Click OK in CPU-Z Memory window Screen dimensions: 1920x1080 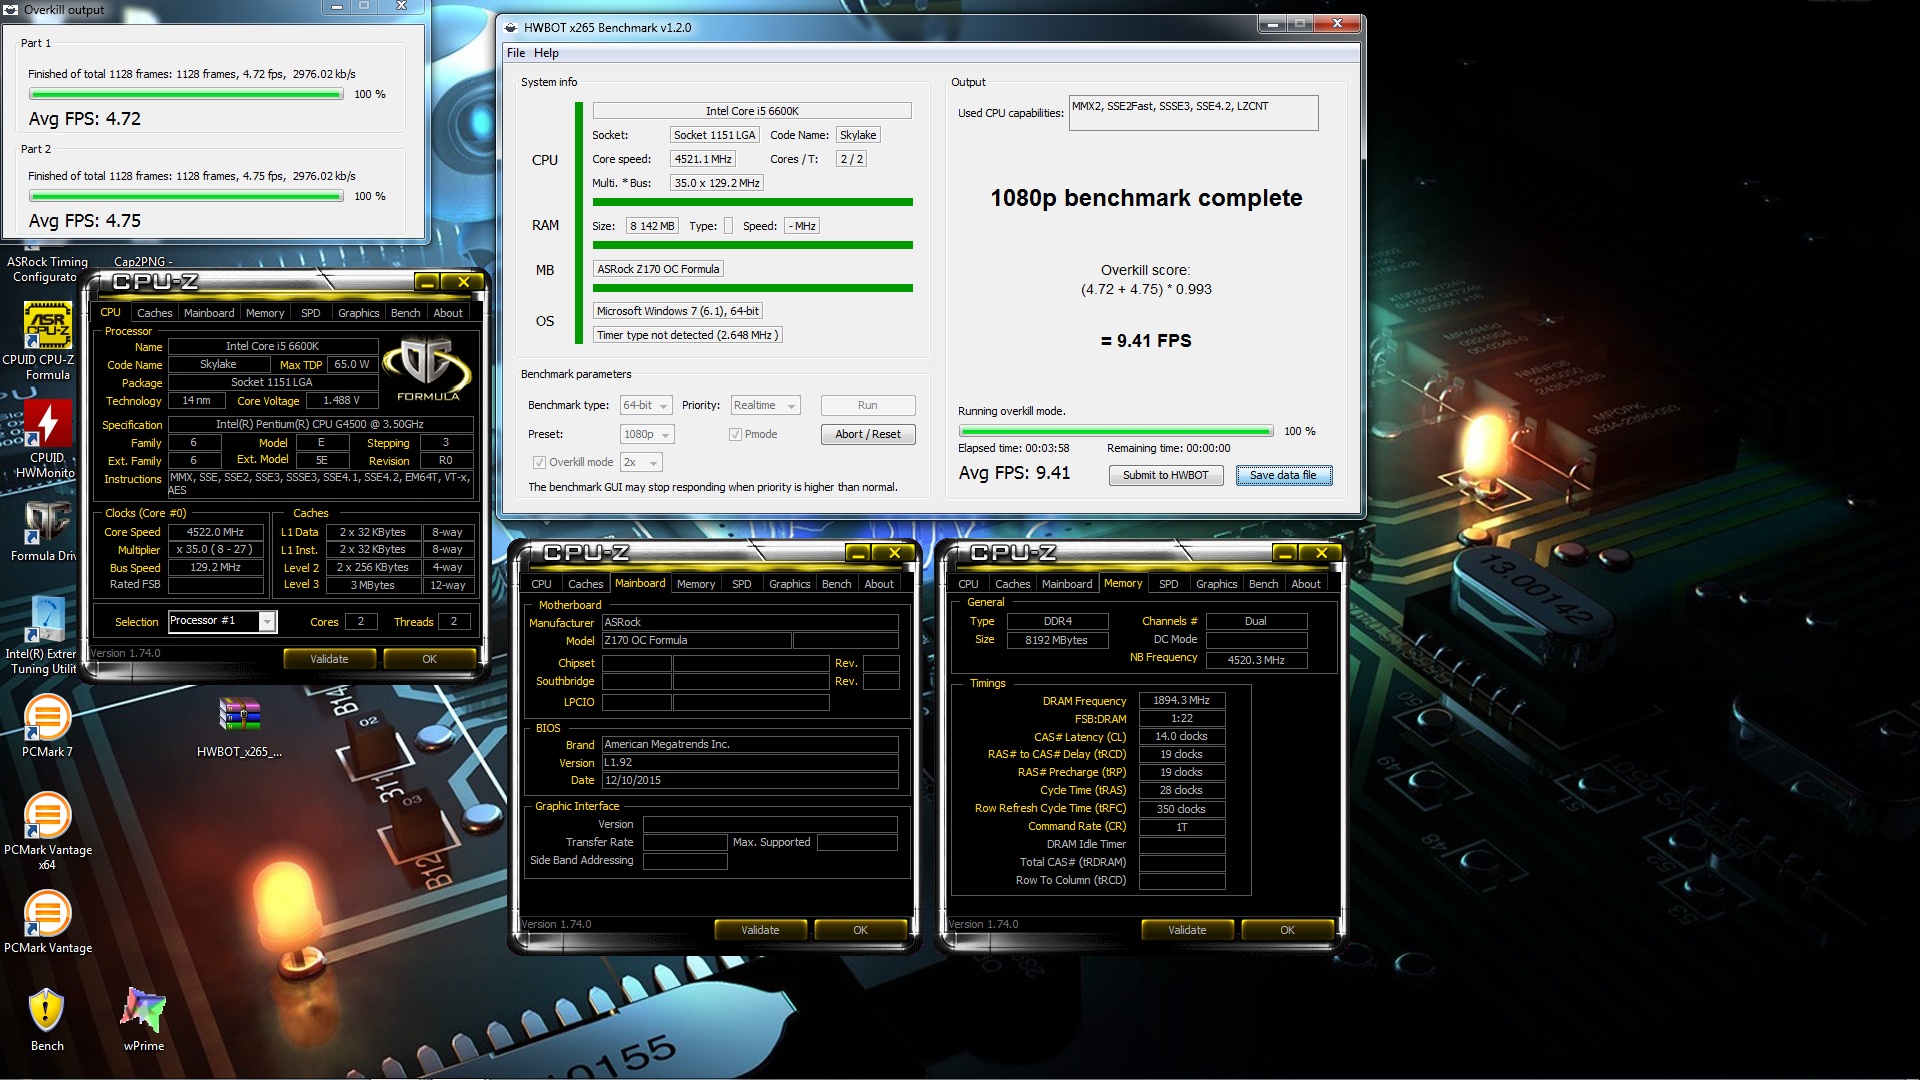(1287, 931)
